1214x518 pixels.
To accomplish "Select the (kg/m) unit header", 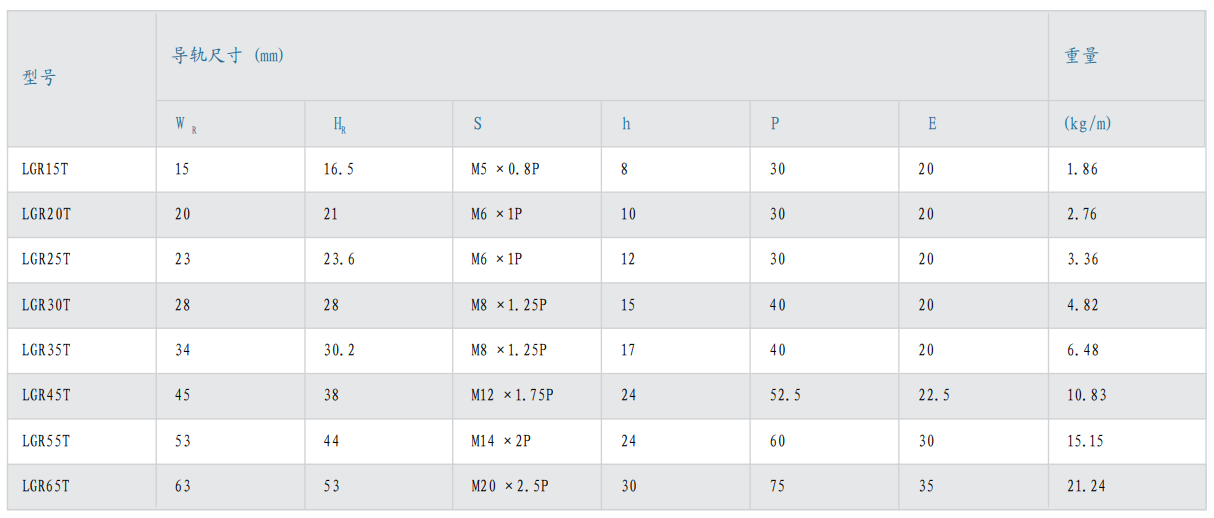I will tap(1088, 124).
